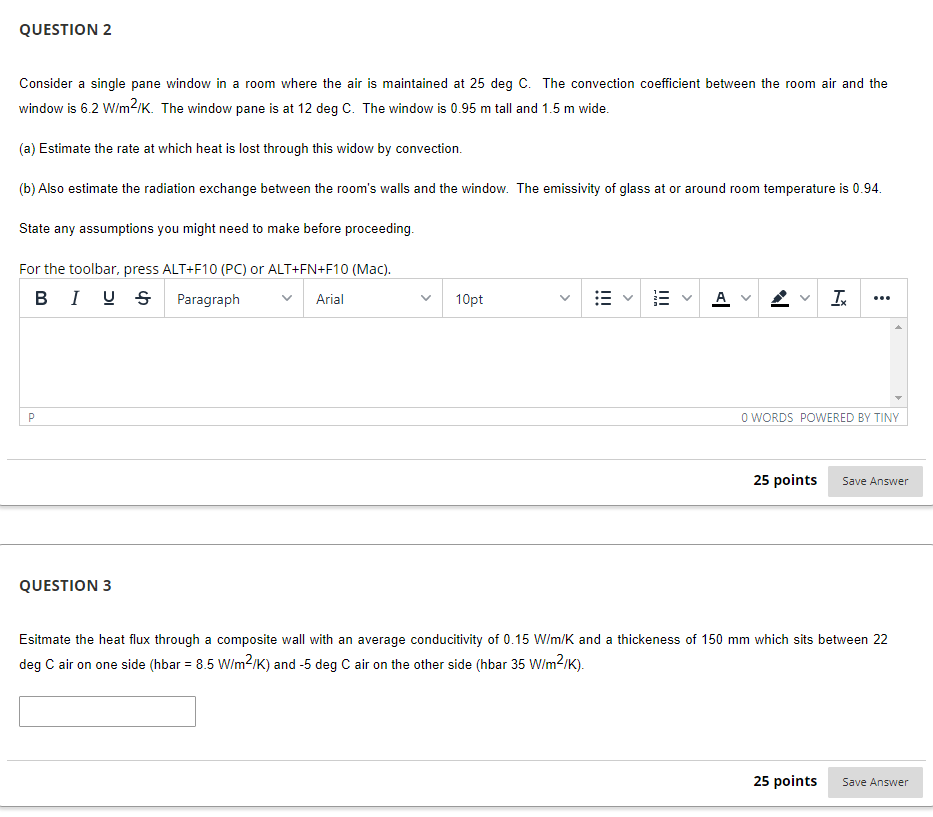Save Answer for Question 2
Viewport: 933px width, 817px height.
[875, 481]
